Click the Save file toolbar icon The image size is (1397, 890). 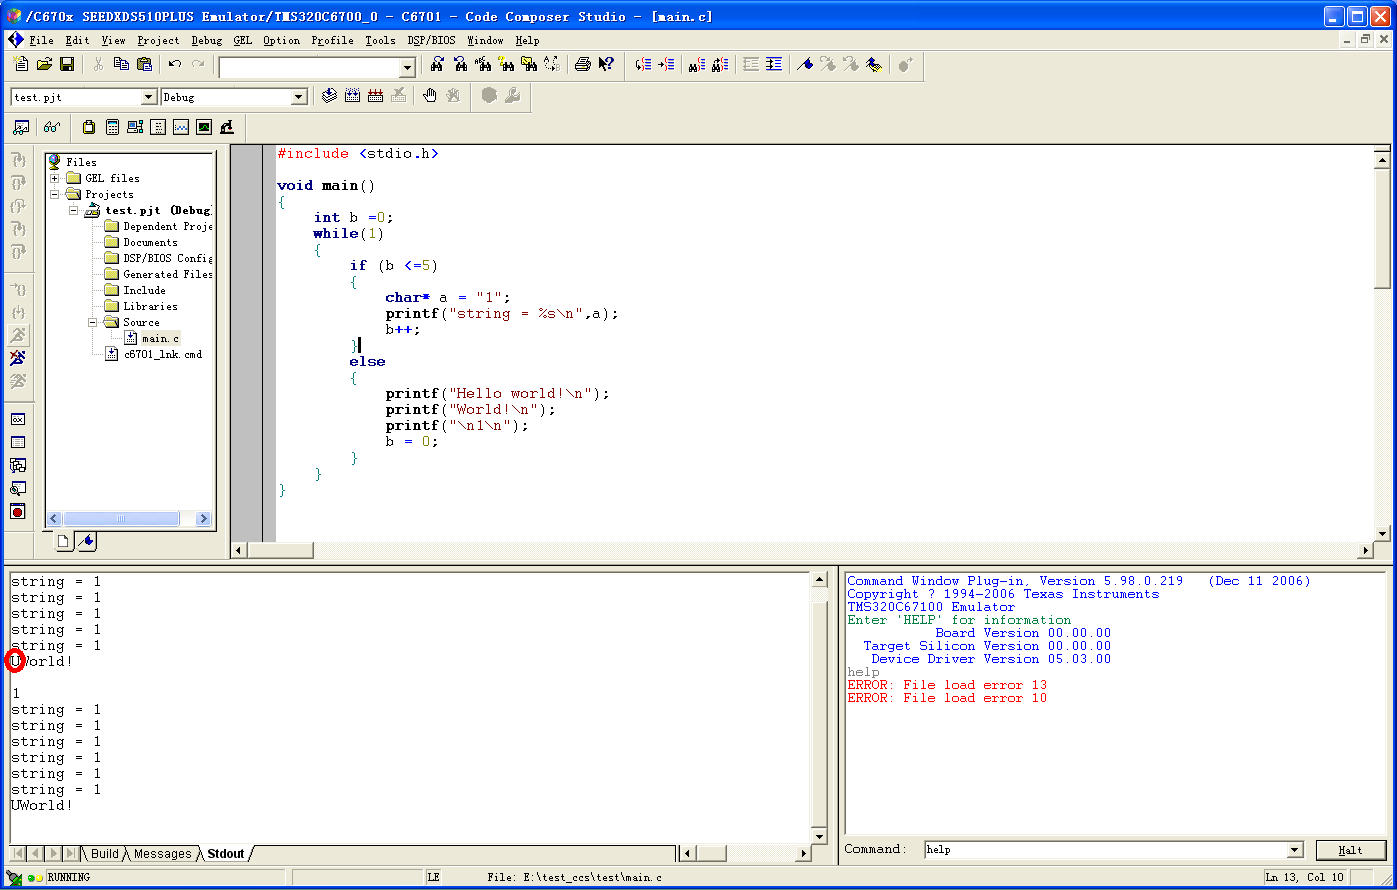tap(67, 65)
